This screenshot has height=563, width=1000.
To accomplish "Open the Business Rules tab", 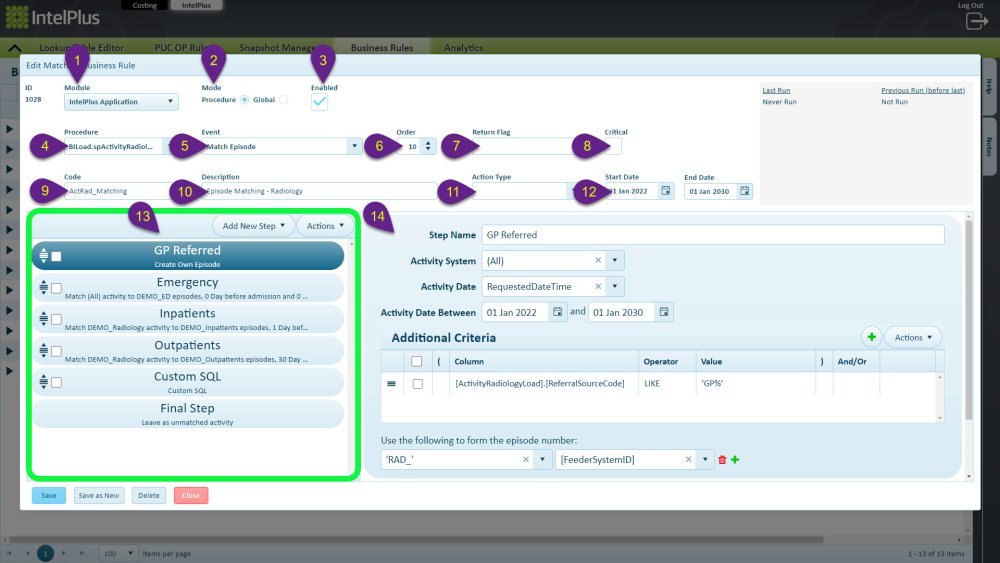I will (382, 48).
